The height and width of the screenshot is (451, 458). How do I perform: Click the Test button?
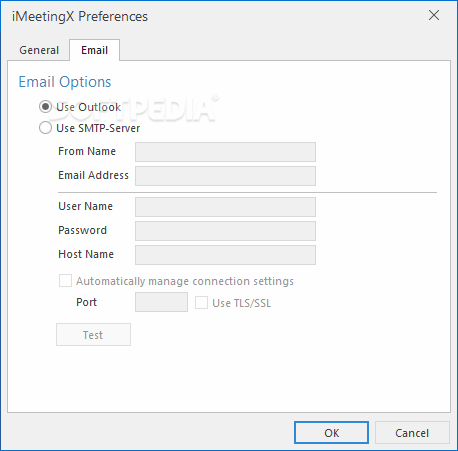pyautogui.click(x=93, y=334)
